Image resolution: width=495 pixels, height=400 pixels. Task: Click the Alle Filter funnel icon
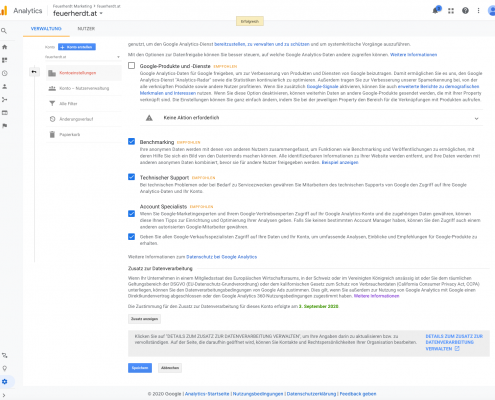click(52, 104)
